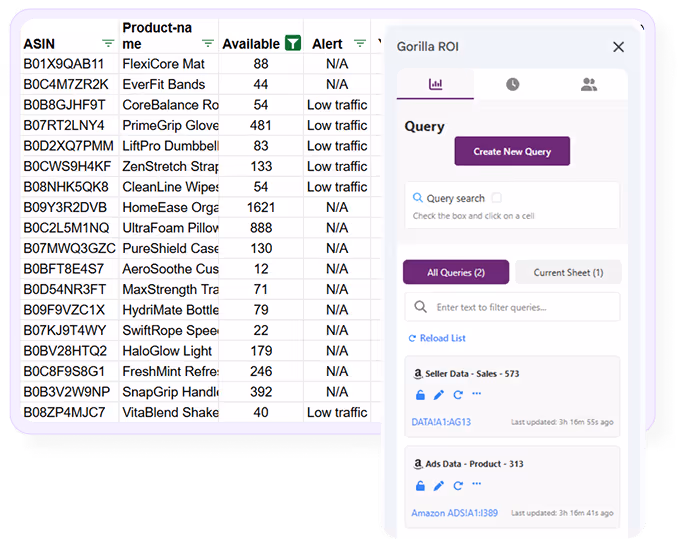Click Create New Query button
Viewport: 687px width, 539px height.
(x=512, y=151)
